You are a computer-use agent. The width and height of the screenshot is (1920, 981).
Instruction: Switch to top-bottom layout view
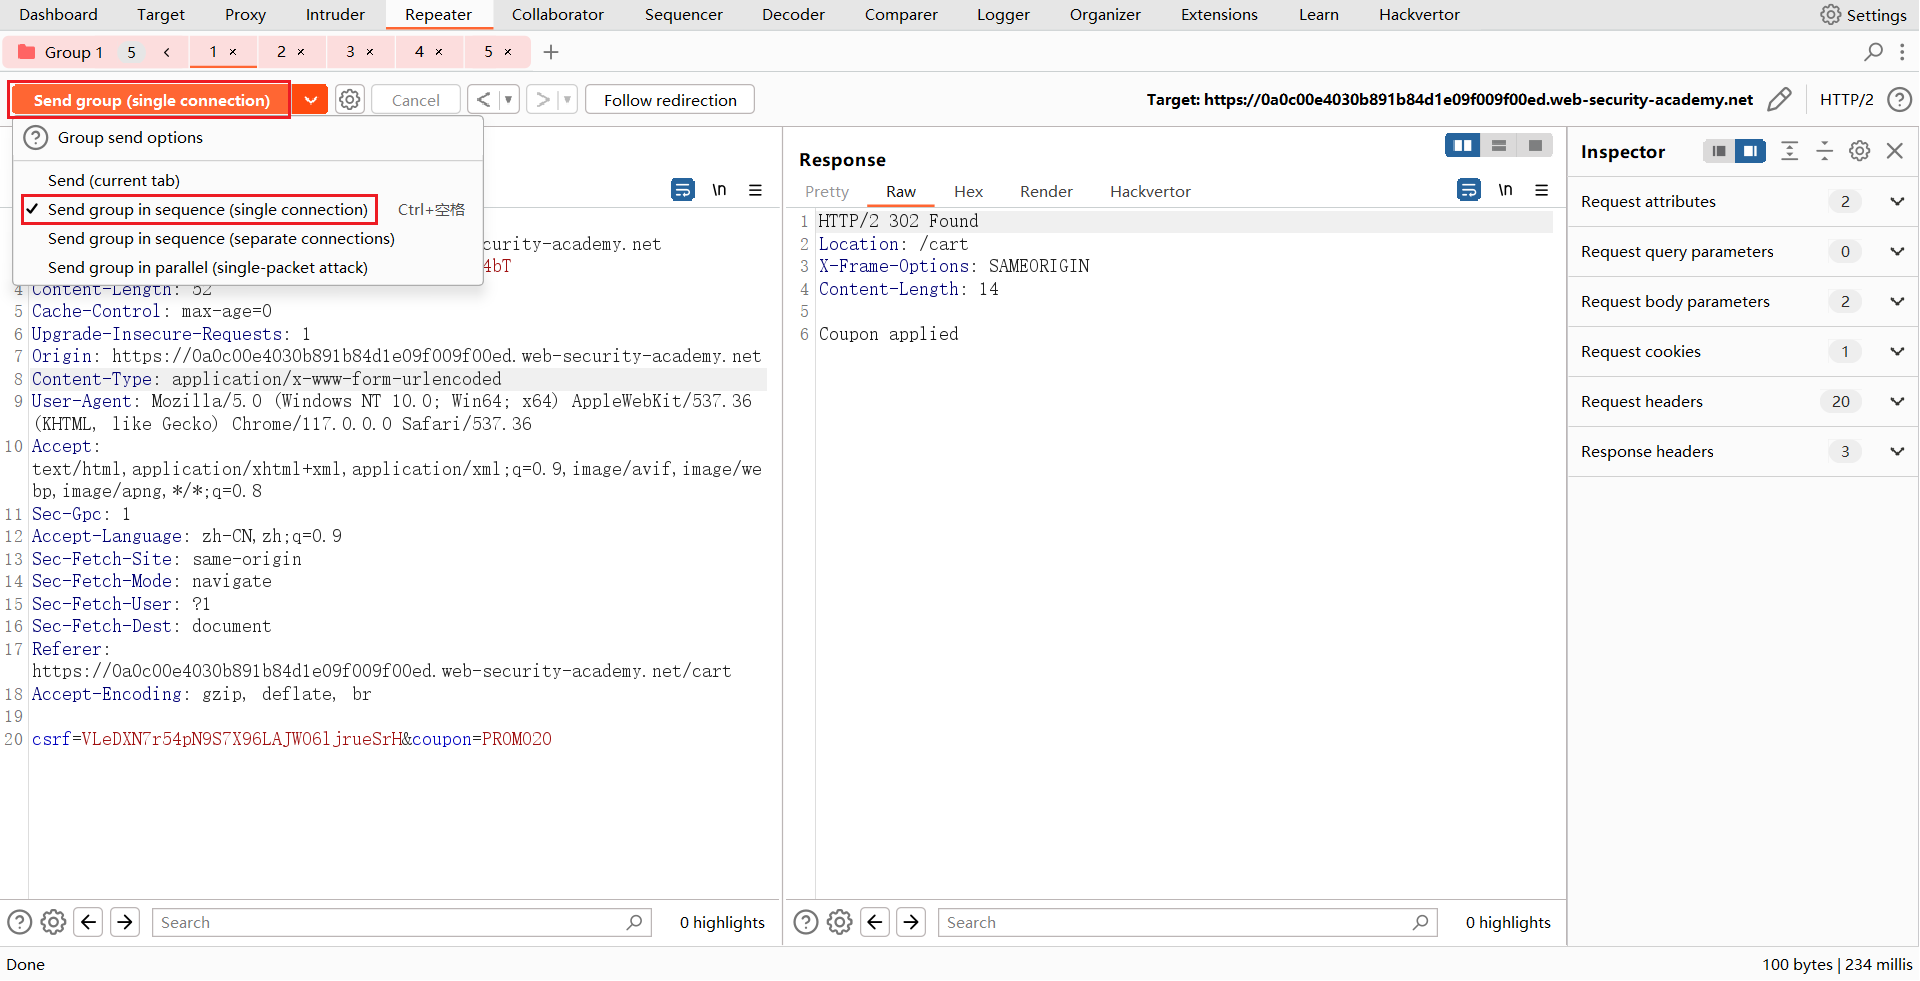(1499, 146)
